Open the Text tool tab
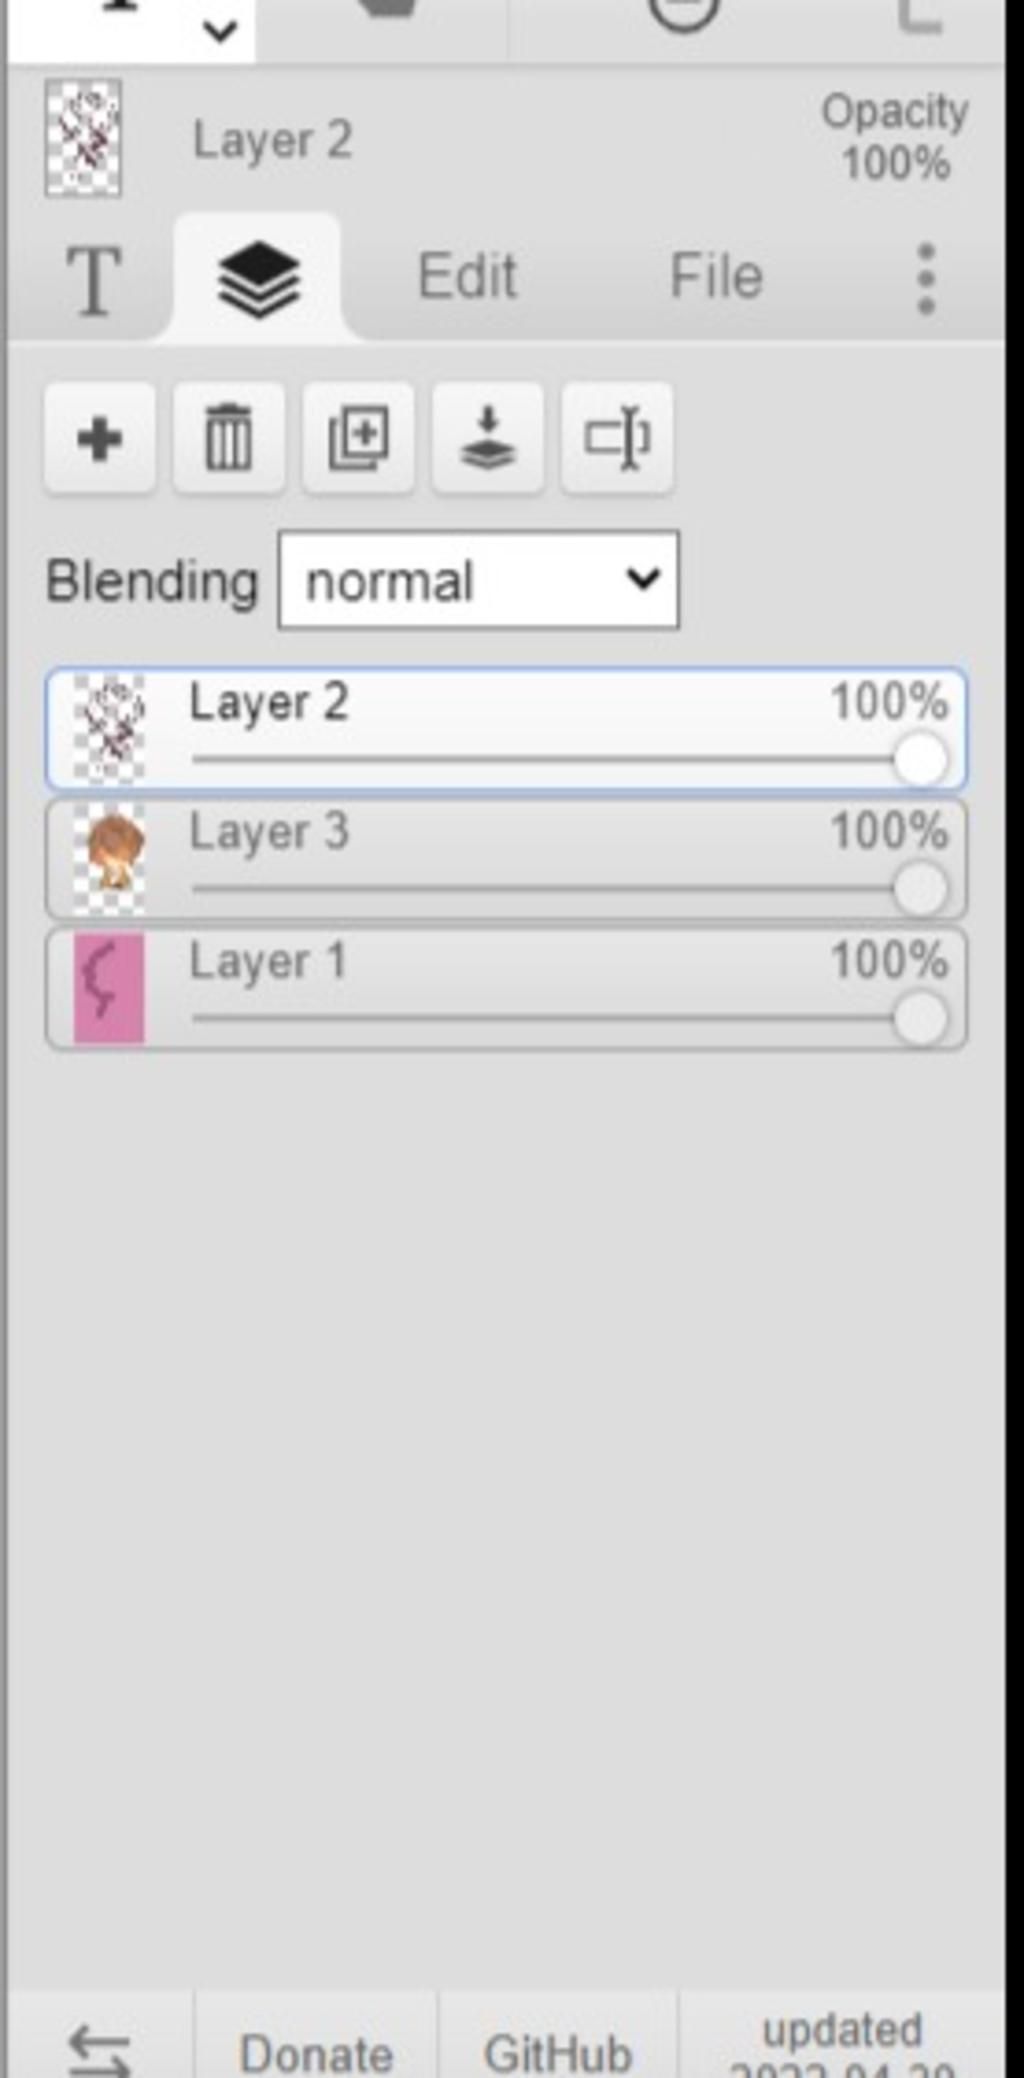Screen dimensions: 1024x2078 [94, 280]
